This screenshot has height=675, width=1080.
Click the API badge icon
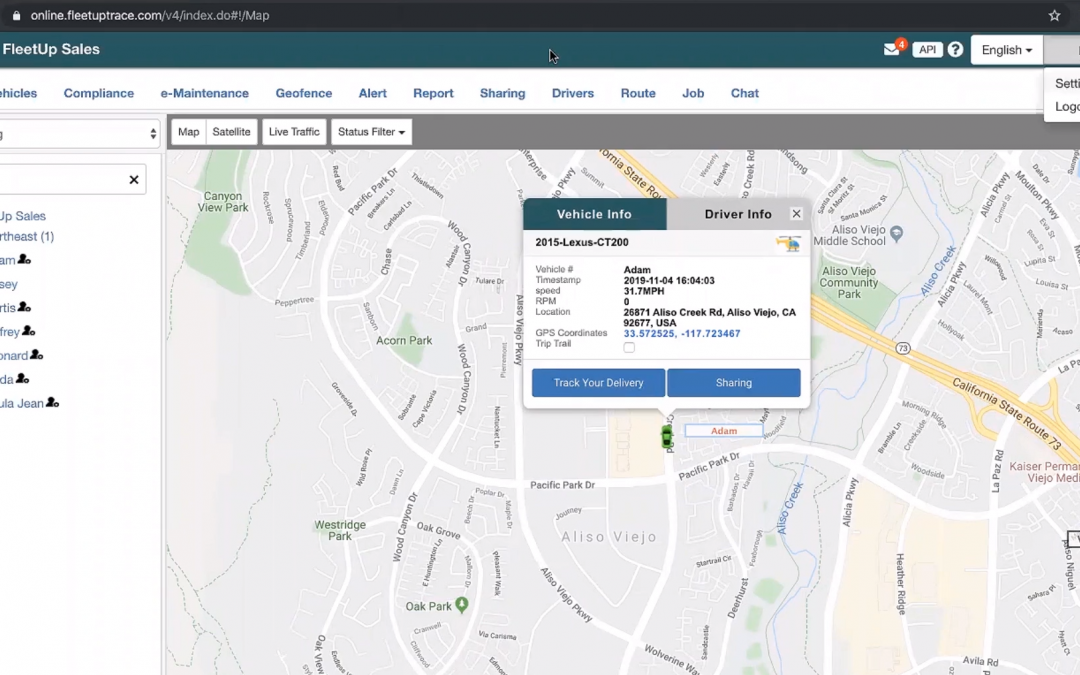tap(927, 50)
